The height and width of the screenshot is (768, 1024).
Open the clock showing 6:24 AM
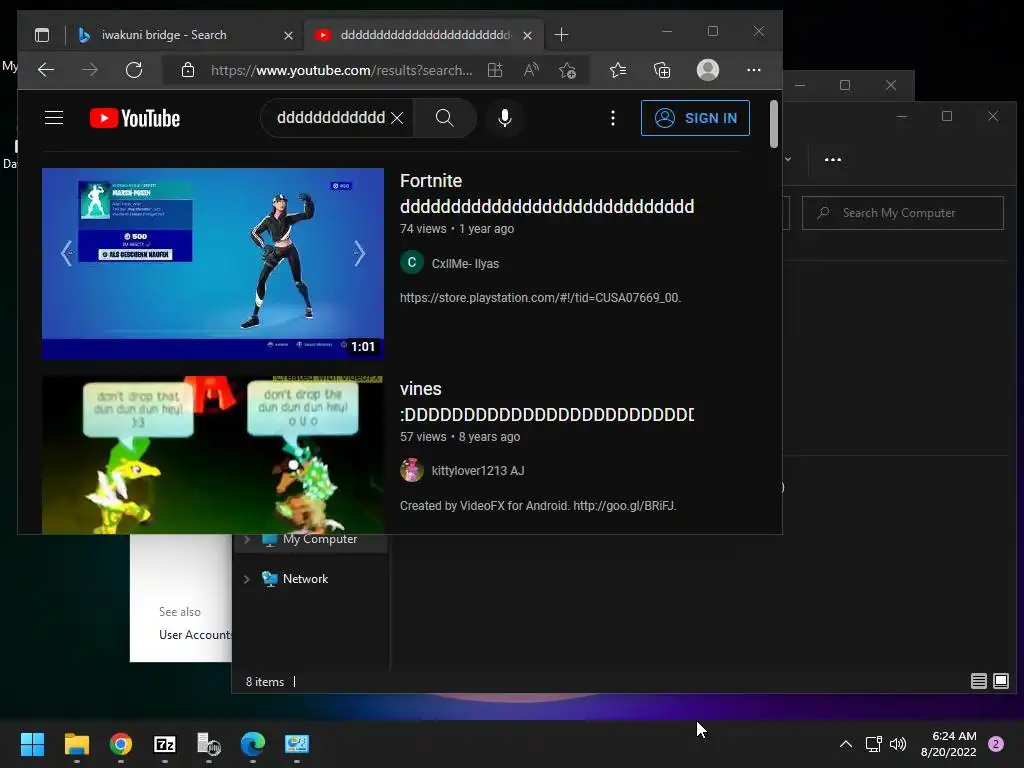pyautogui.click(x=949, y=744)
